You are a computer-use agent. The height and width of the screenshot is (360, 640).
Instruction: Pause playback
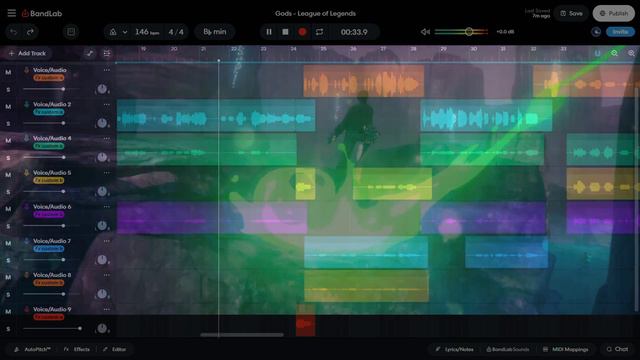pos(269,32)
